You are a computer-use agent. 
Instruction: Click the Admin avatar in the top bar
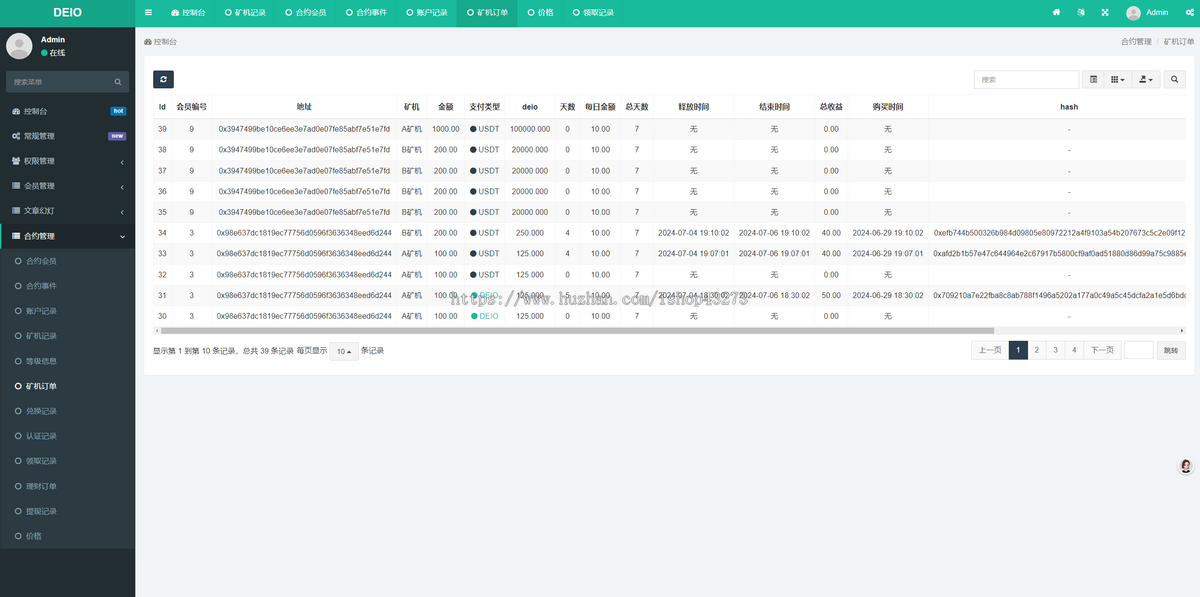pos(1133,13)
